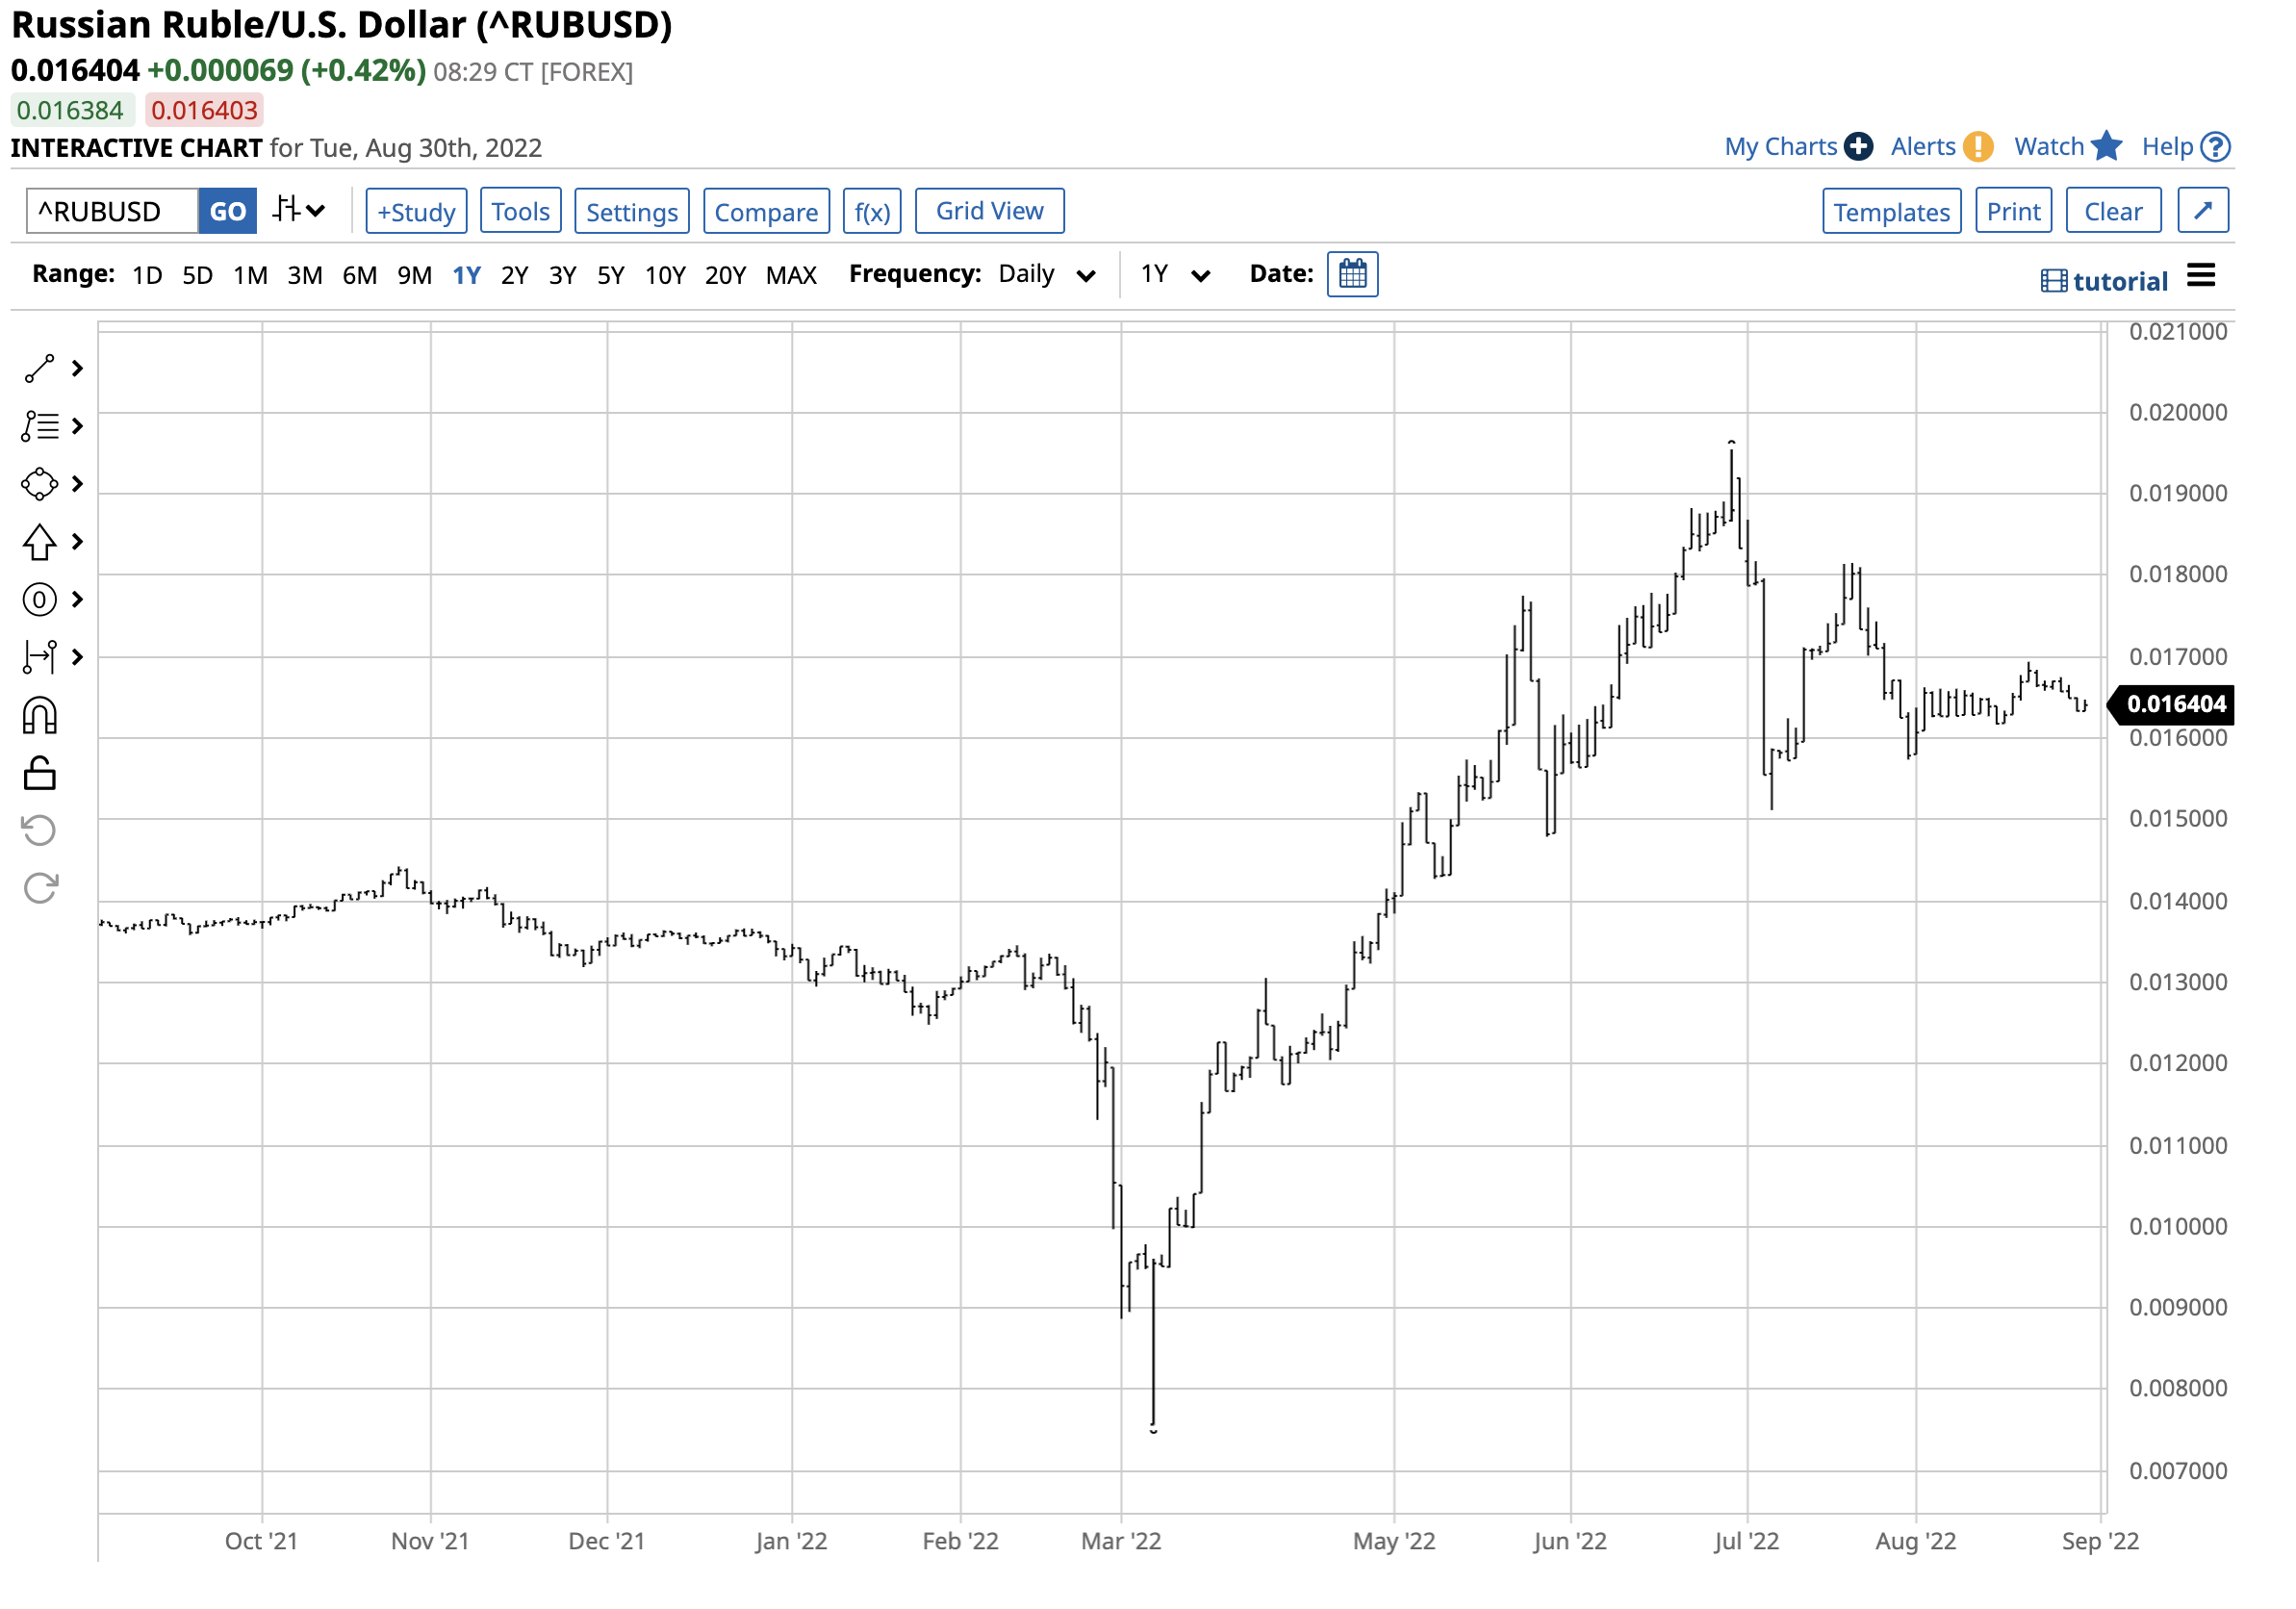The width and height of the screenshot is (2296, 1609).
Task: Open the 1Y period dropdown
Action: click(1176, 275)
